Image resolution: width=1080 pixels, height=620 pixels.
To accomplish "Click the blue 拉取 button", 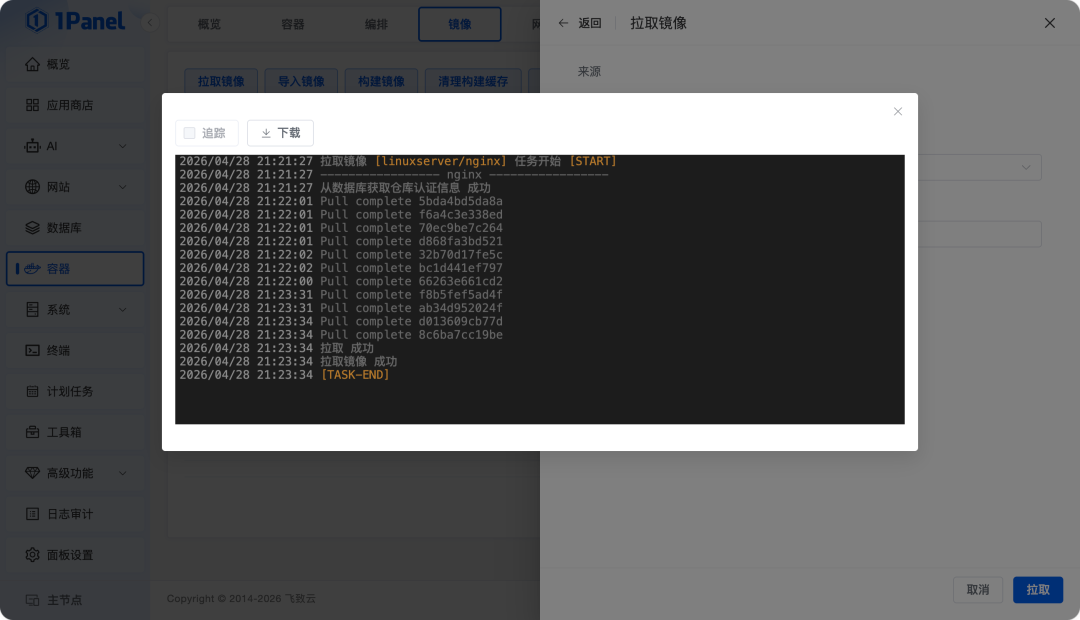I will tap(1038, 590).
